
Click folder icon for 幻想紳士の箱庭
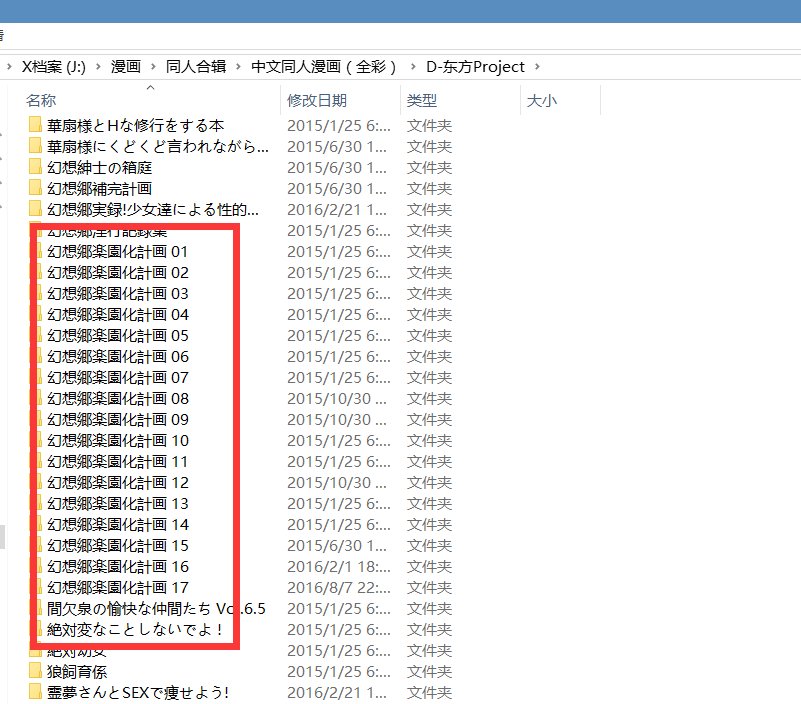pos(36,167)
